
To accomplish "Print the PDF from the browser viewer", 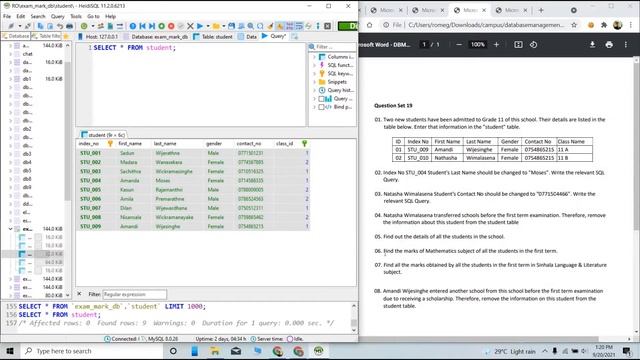I will pyautogui.click(x=609, y=44).
